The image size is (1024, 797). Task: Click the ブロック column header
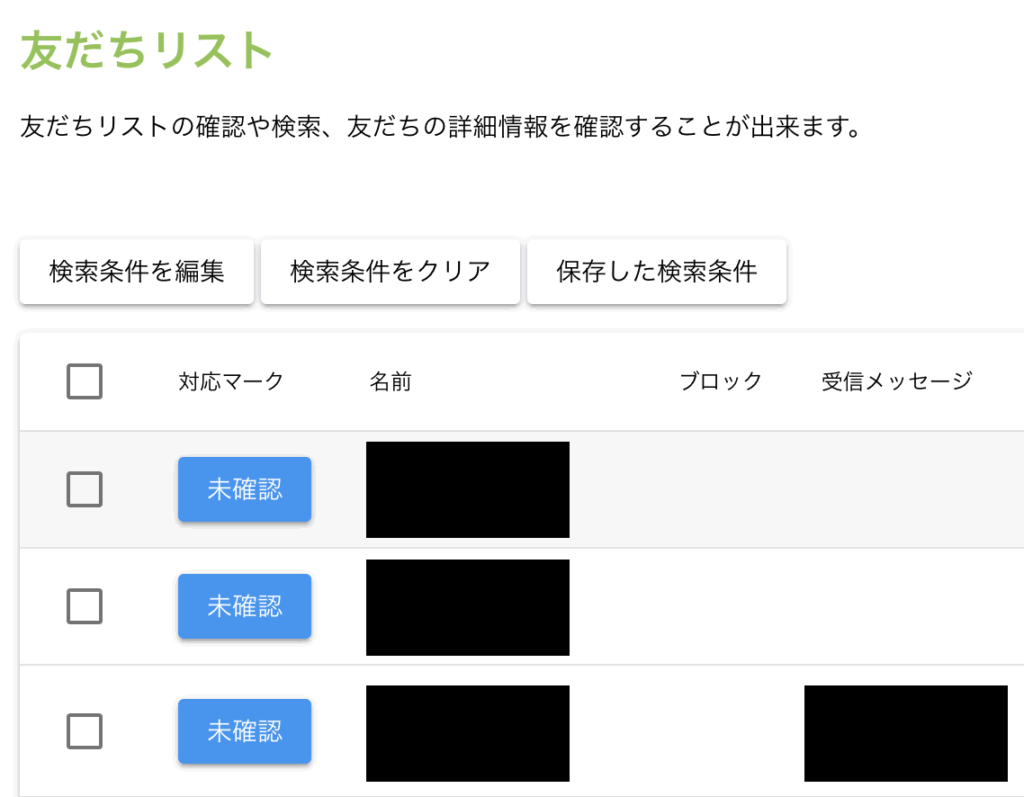click(x=720, y=381)
